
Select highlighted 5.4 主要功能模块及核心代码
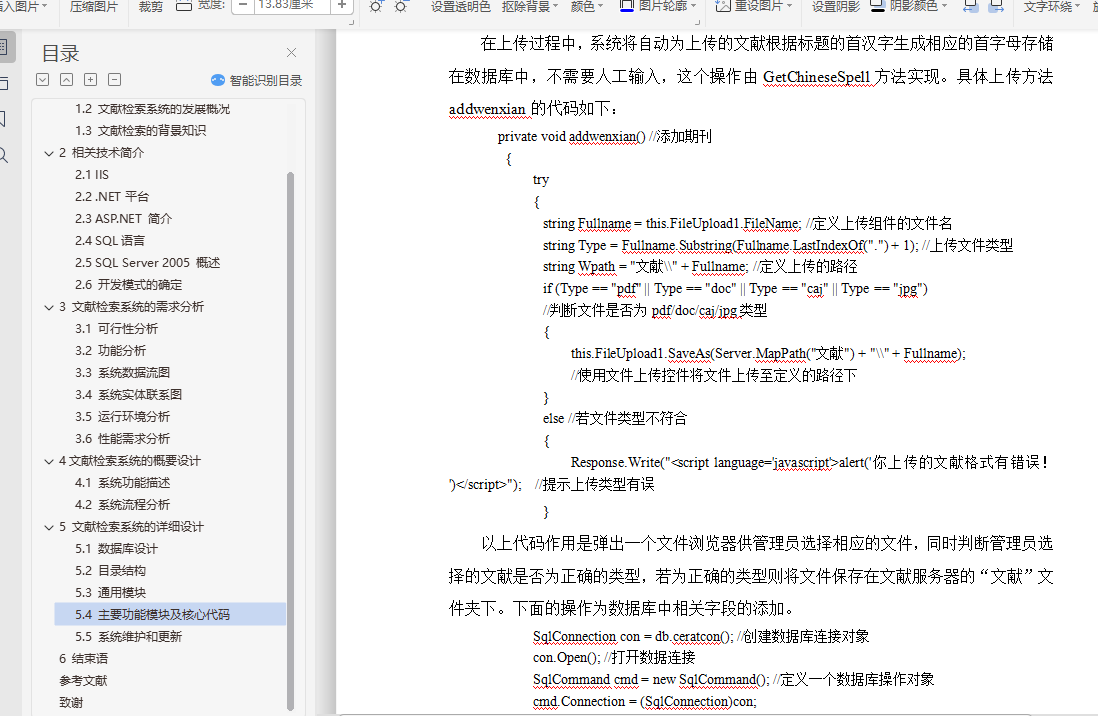[170, 614]
